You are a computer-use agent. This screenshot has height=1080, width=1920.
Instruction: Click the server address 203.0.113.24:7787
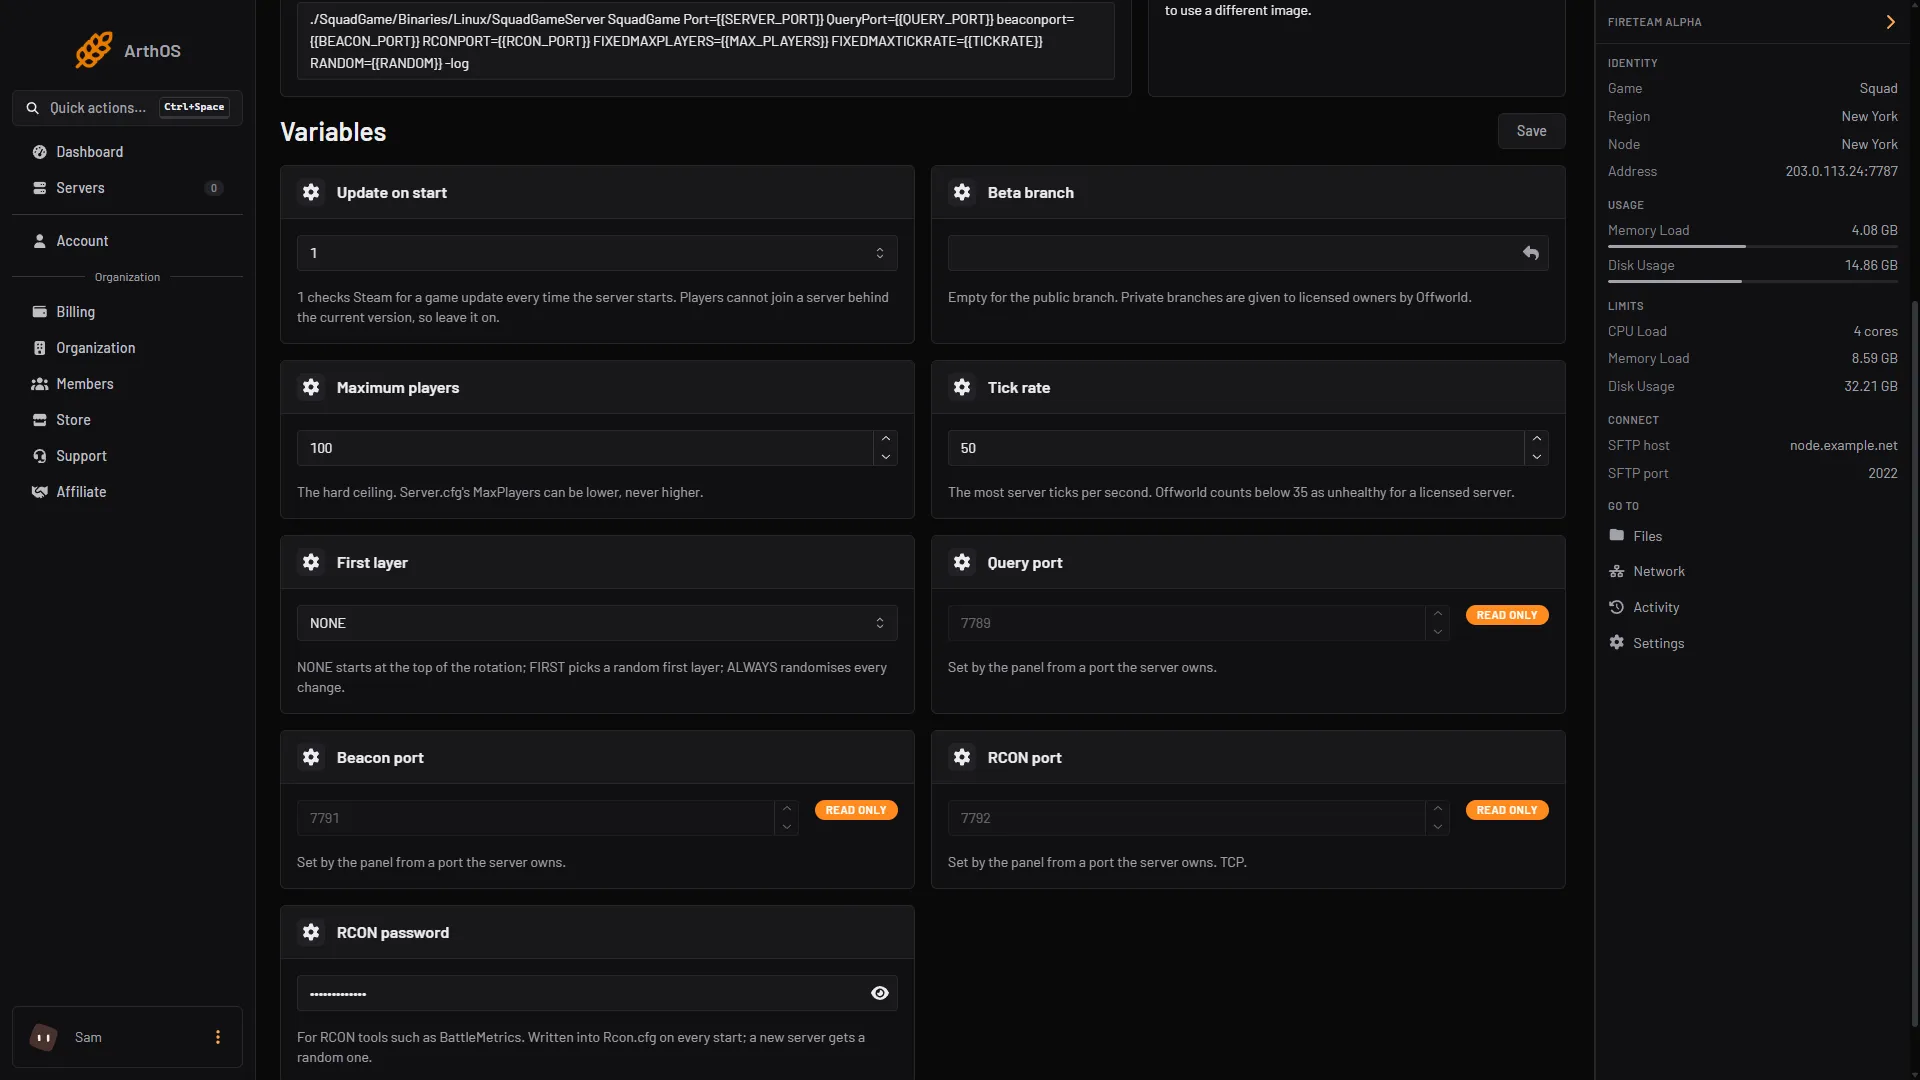(x=1841, y=171)
